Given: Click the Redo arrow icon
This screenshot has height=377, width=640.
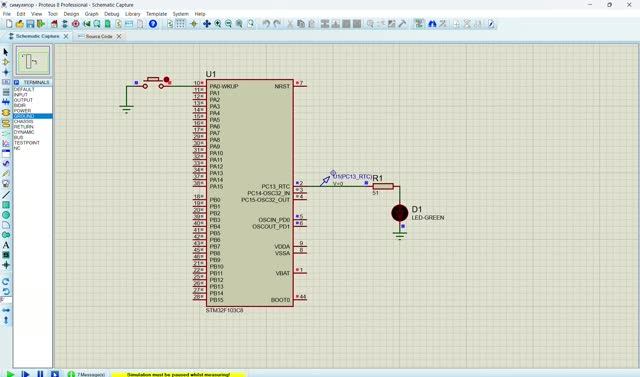Looking at the screenshot, I should [x=277, y=24].
